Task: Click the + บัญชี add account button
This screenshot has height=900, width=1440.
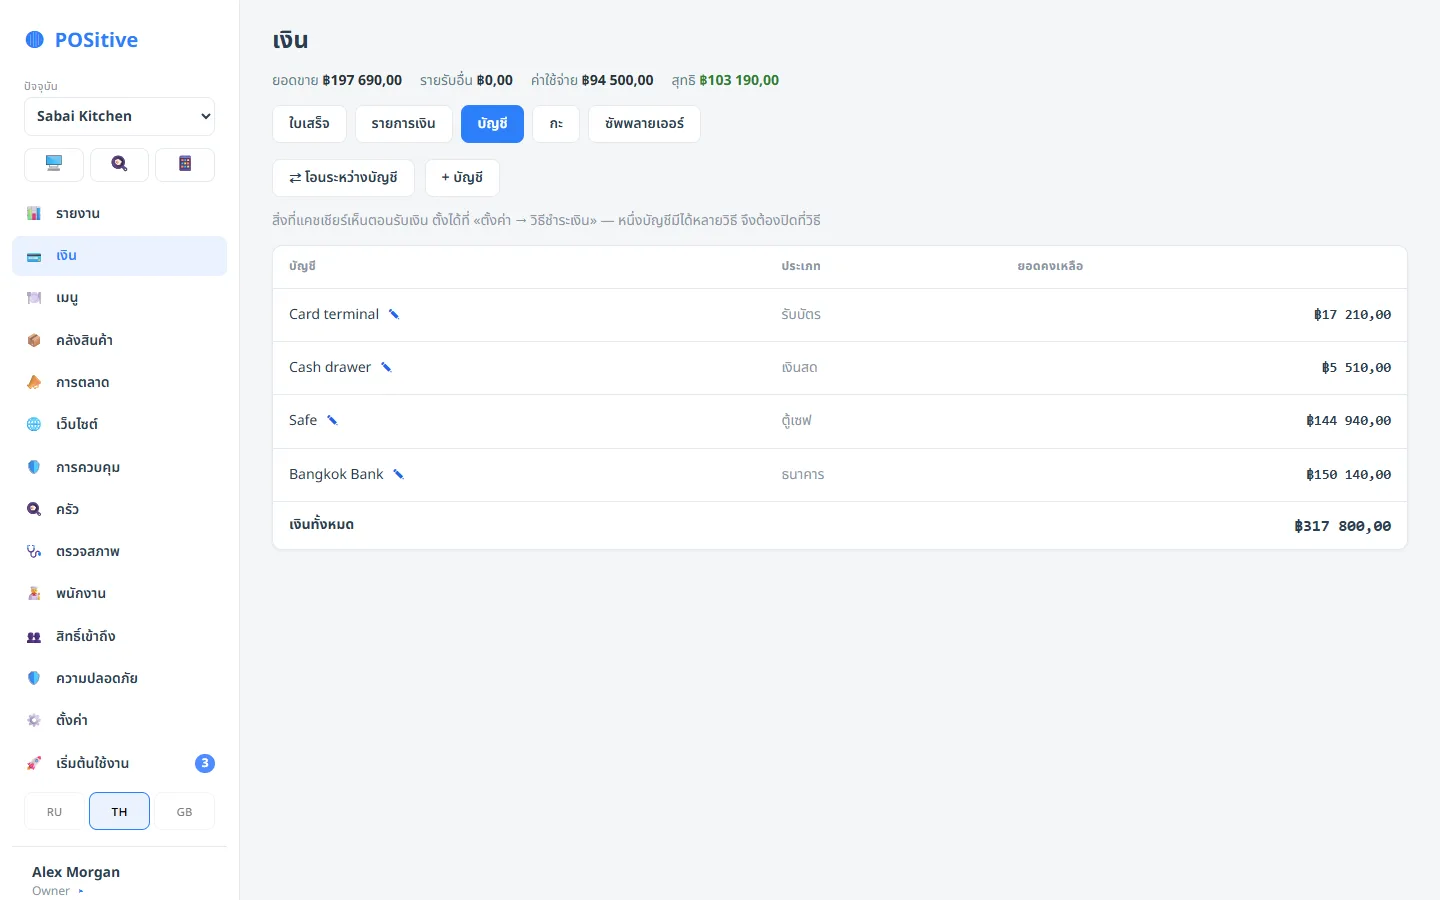Action: click(462, 178)
